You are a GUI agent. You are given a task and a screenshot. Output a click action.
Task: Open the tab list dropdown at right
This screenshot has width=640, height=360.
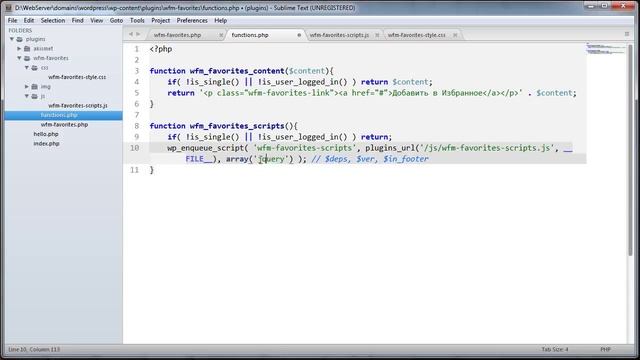click(x=627, y=34)
